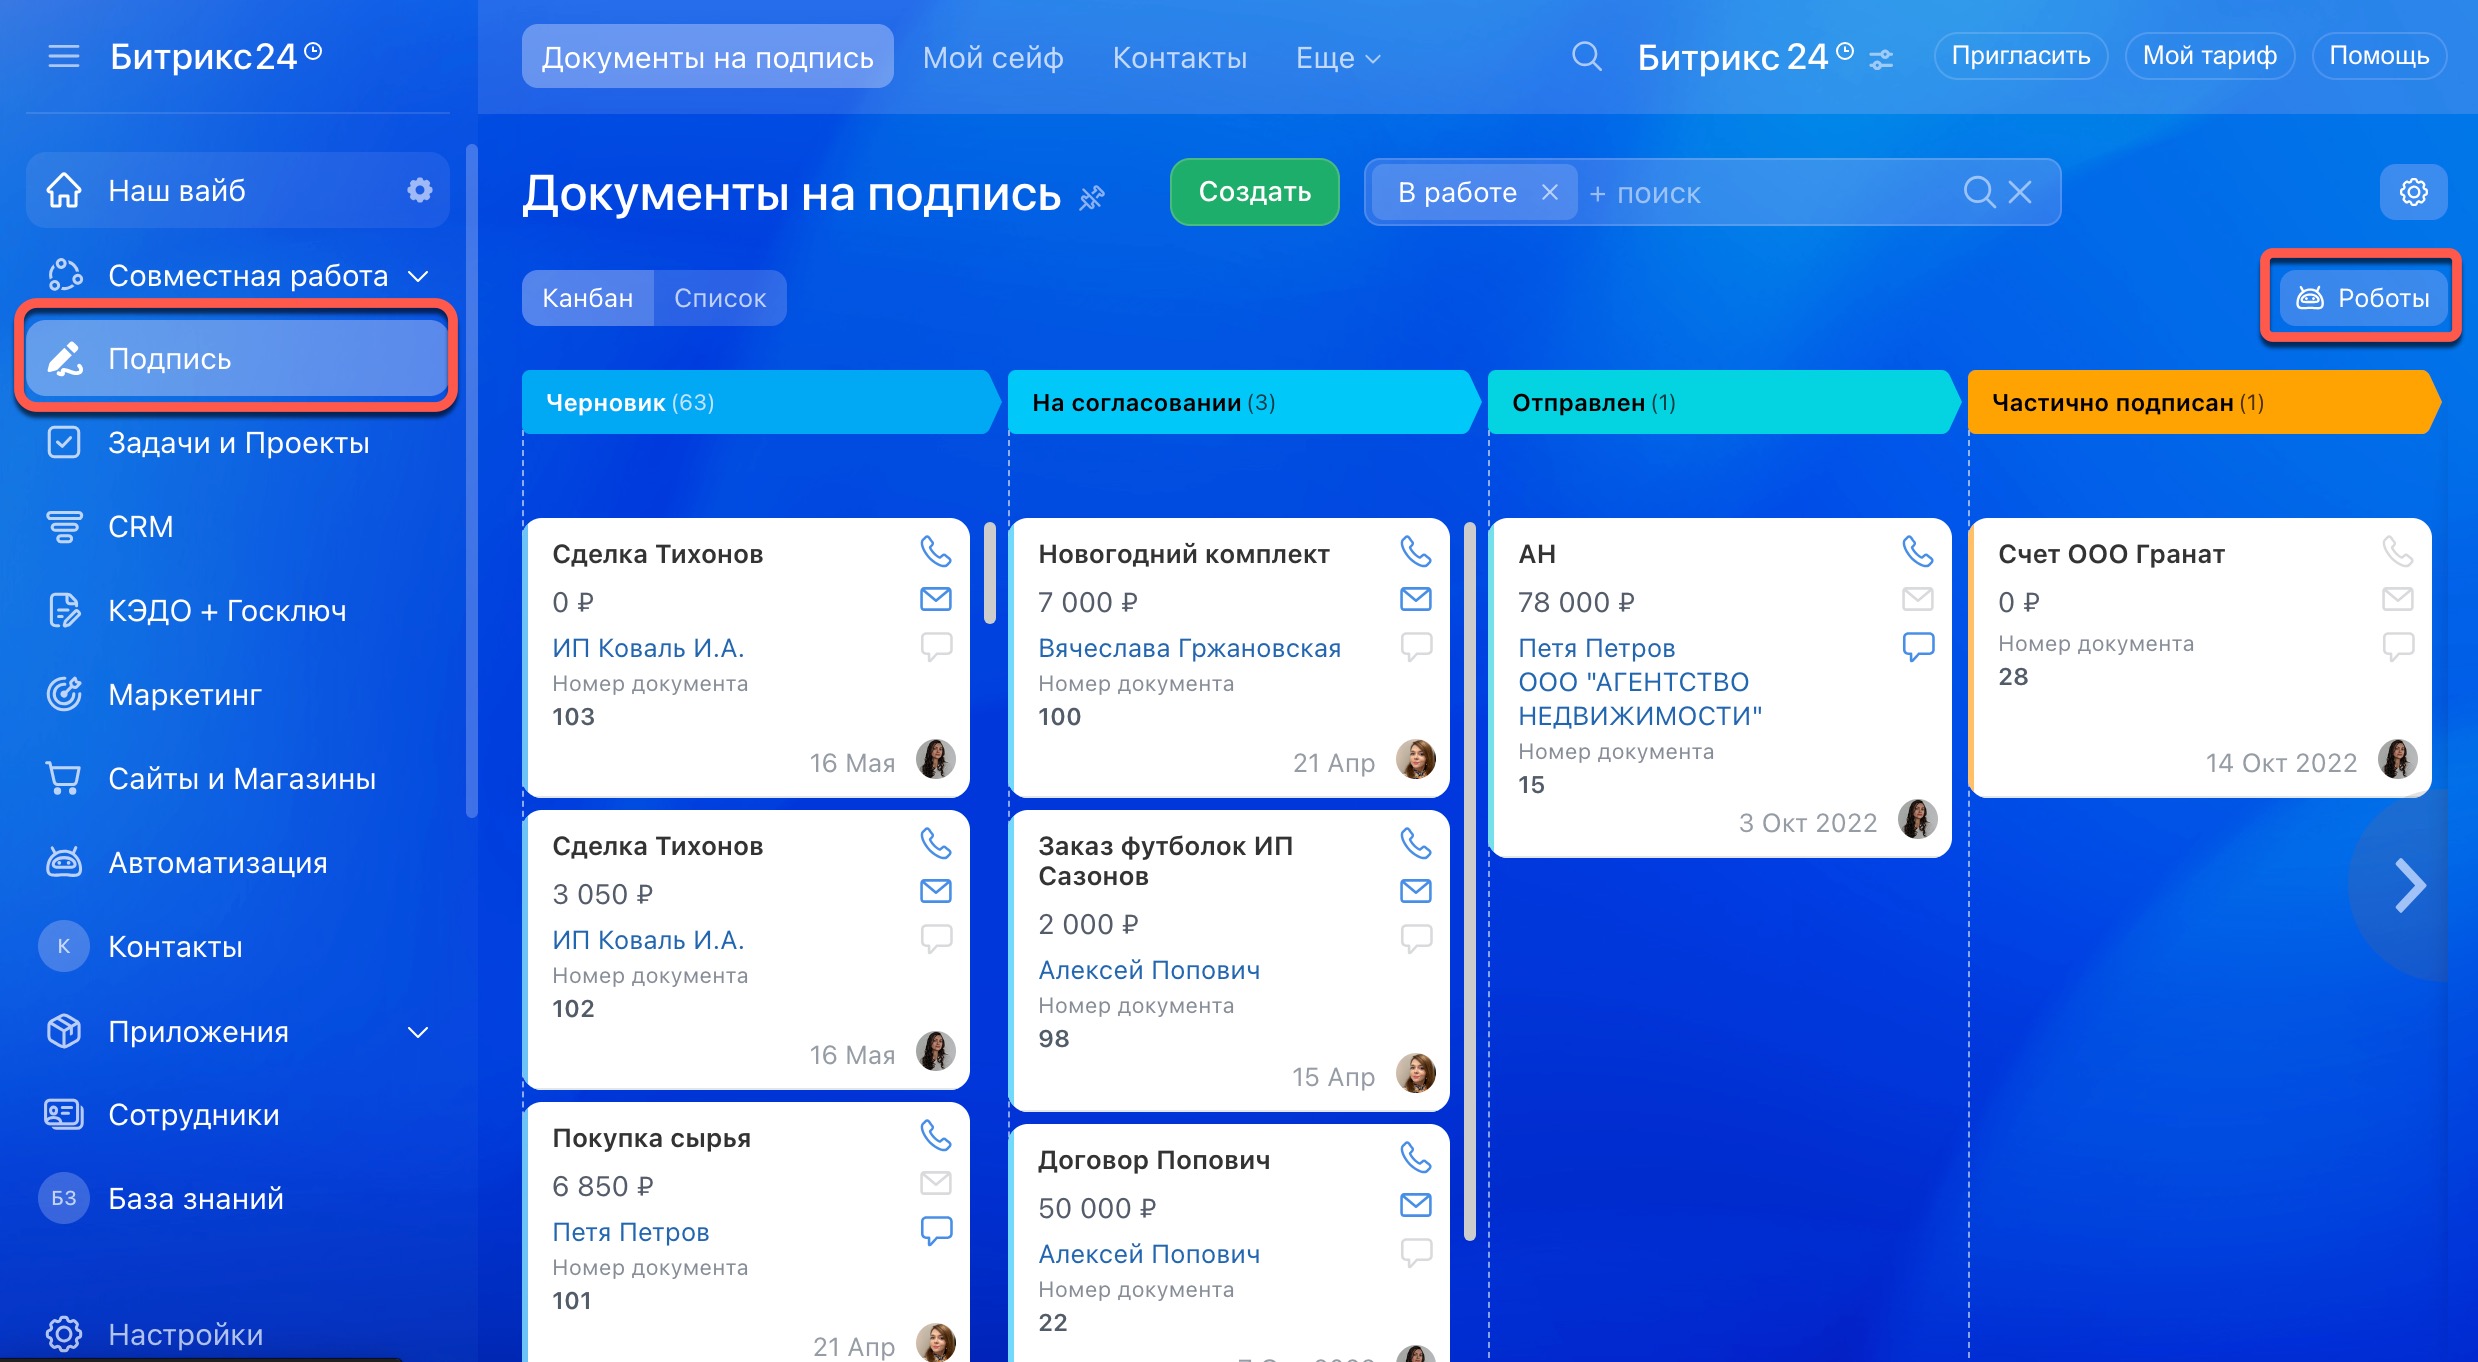The height and width of the screenshot is (1362, 2478).
Task: Select Канбан view
Action: click(x=588, y=298)
